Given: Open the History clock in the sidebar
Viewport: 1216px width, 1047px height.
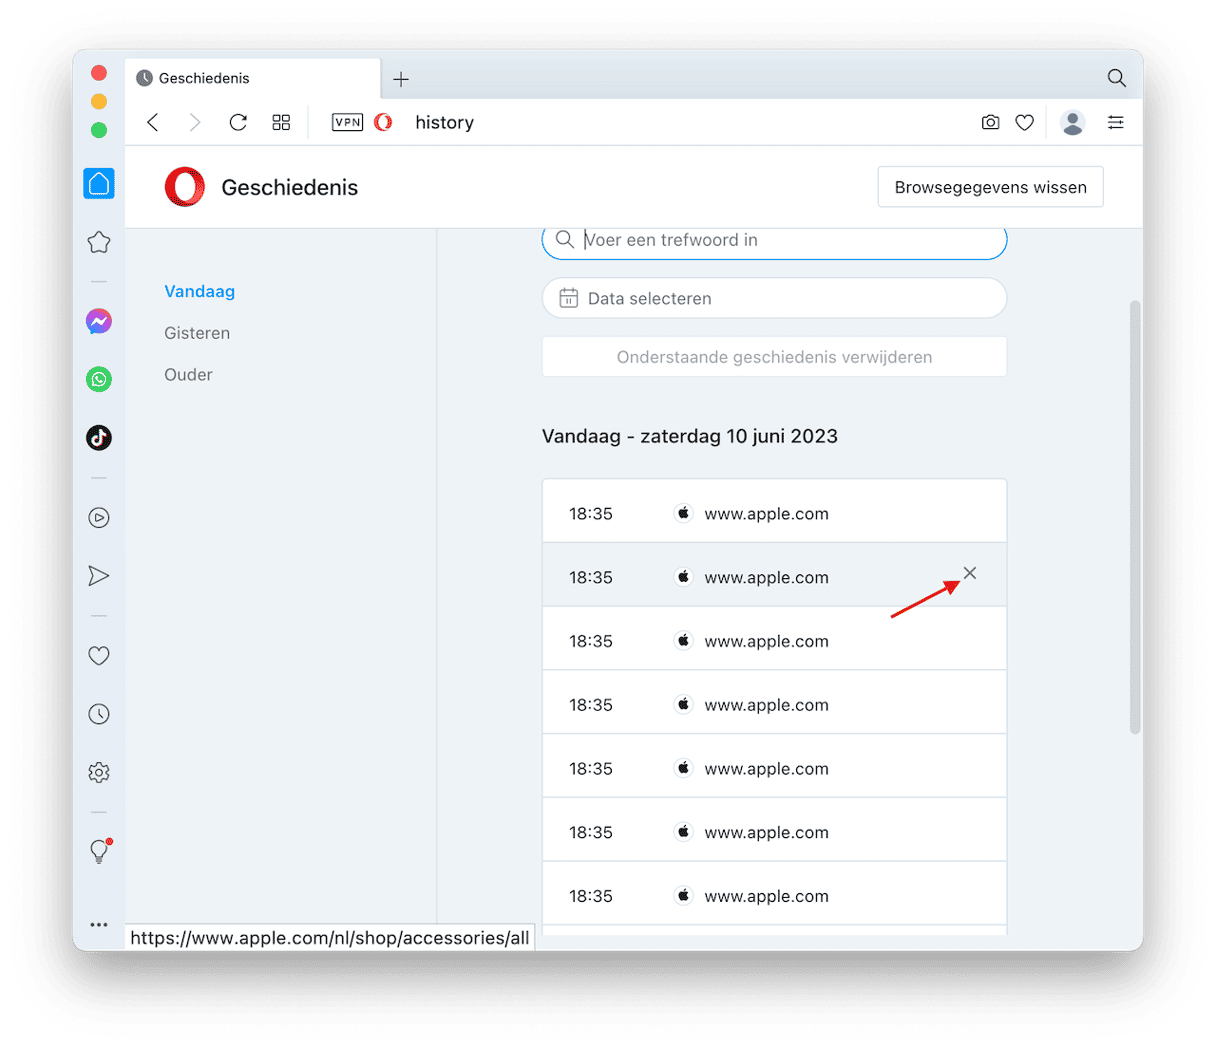Looking at the screenshot, I should point(99,714).
